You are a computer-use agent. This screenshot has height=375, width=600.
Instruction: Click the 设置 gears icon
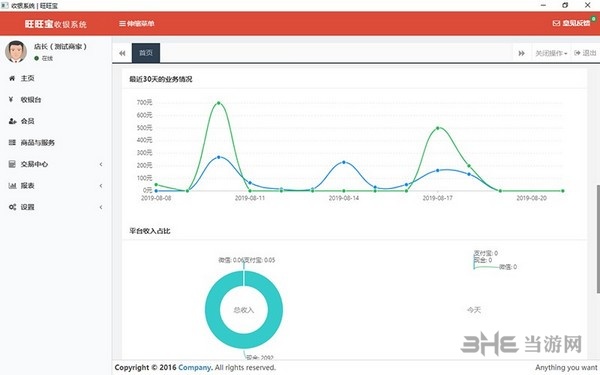[x=12, y=207]
